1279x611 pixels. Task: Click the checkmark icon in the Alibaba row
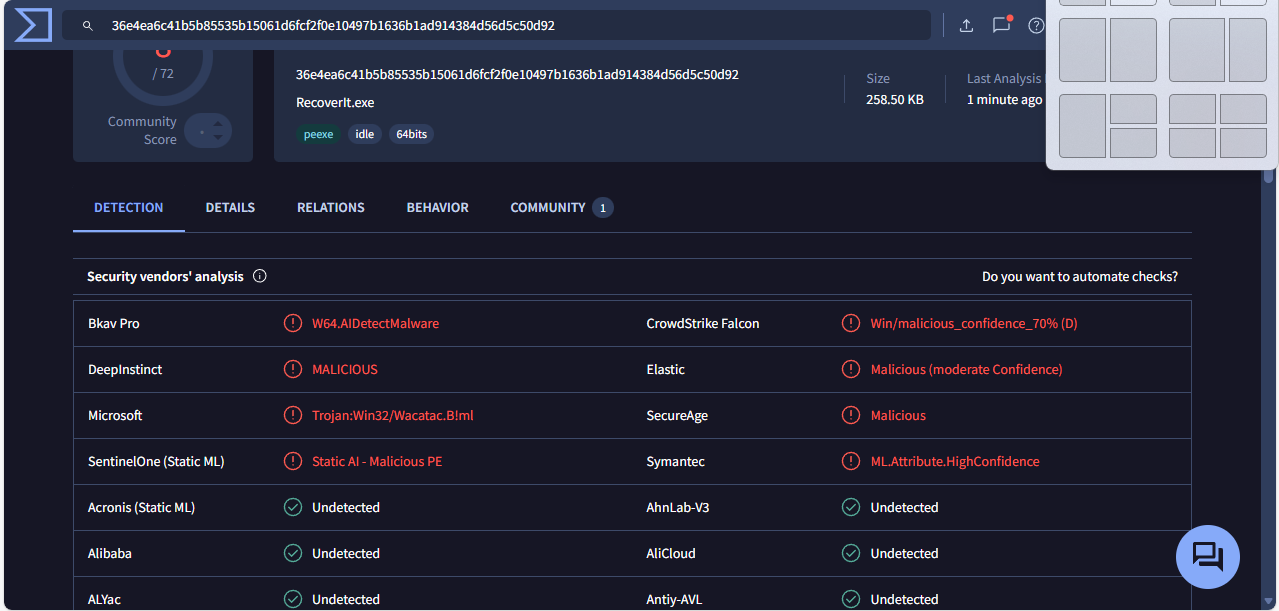pyautogui.click(x=293, y=553)
